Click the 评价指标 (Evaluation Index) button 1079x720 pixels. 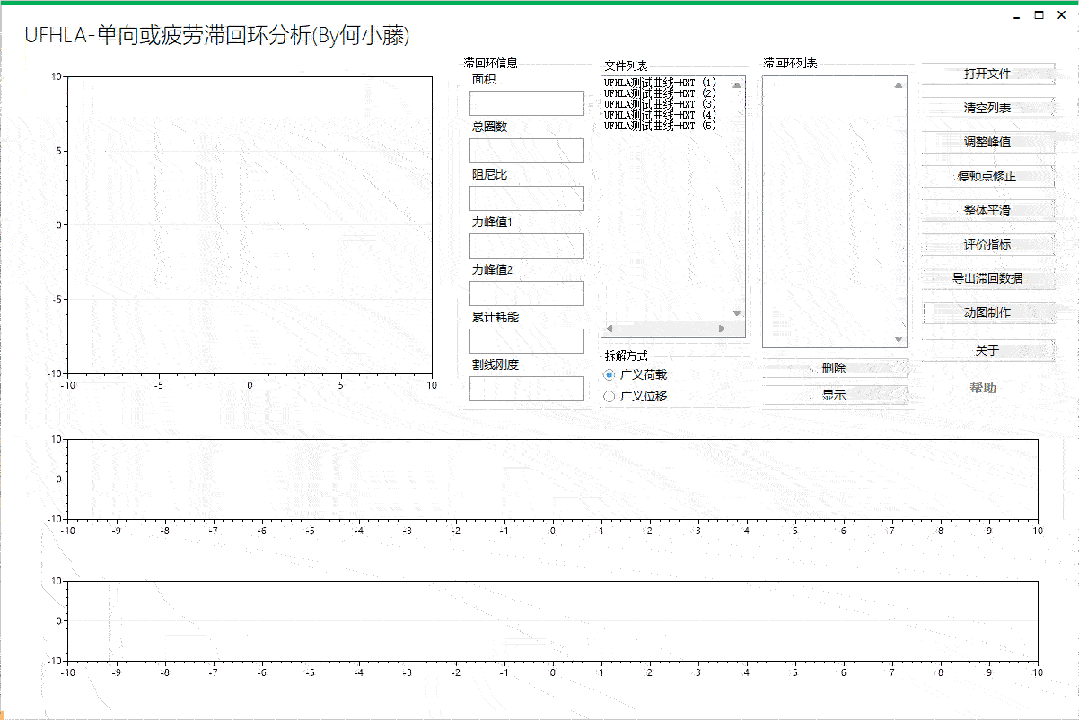(989, 244)
